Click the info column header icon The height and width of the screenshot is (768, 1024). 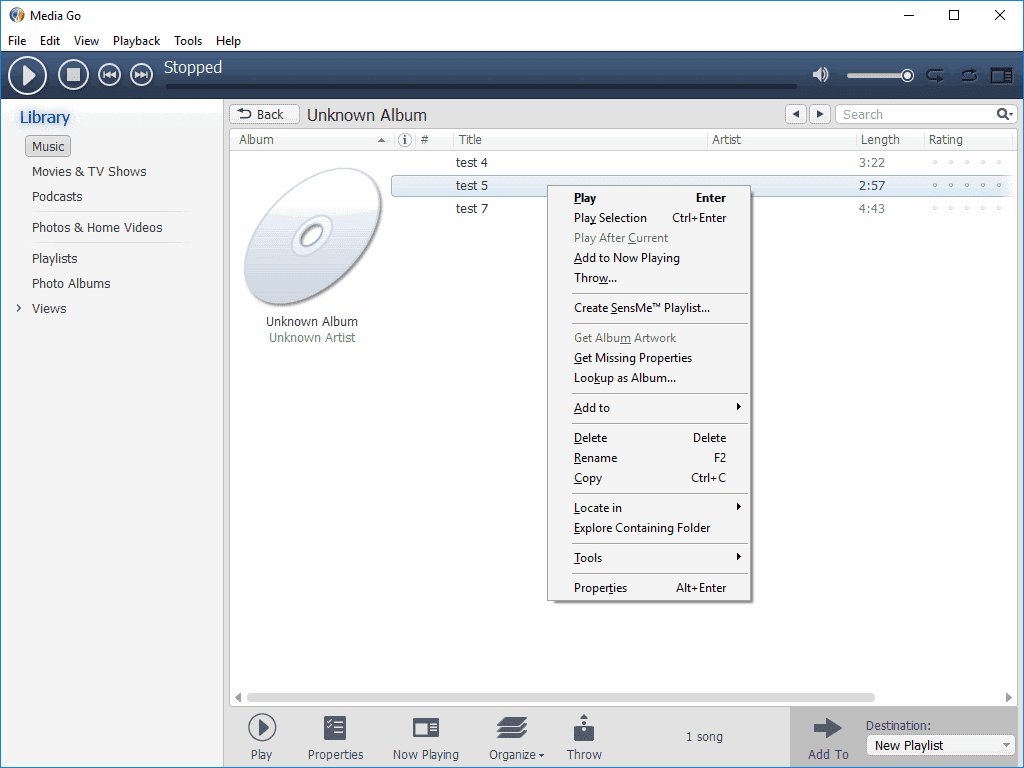coord(405,140)
